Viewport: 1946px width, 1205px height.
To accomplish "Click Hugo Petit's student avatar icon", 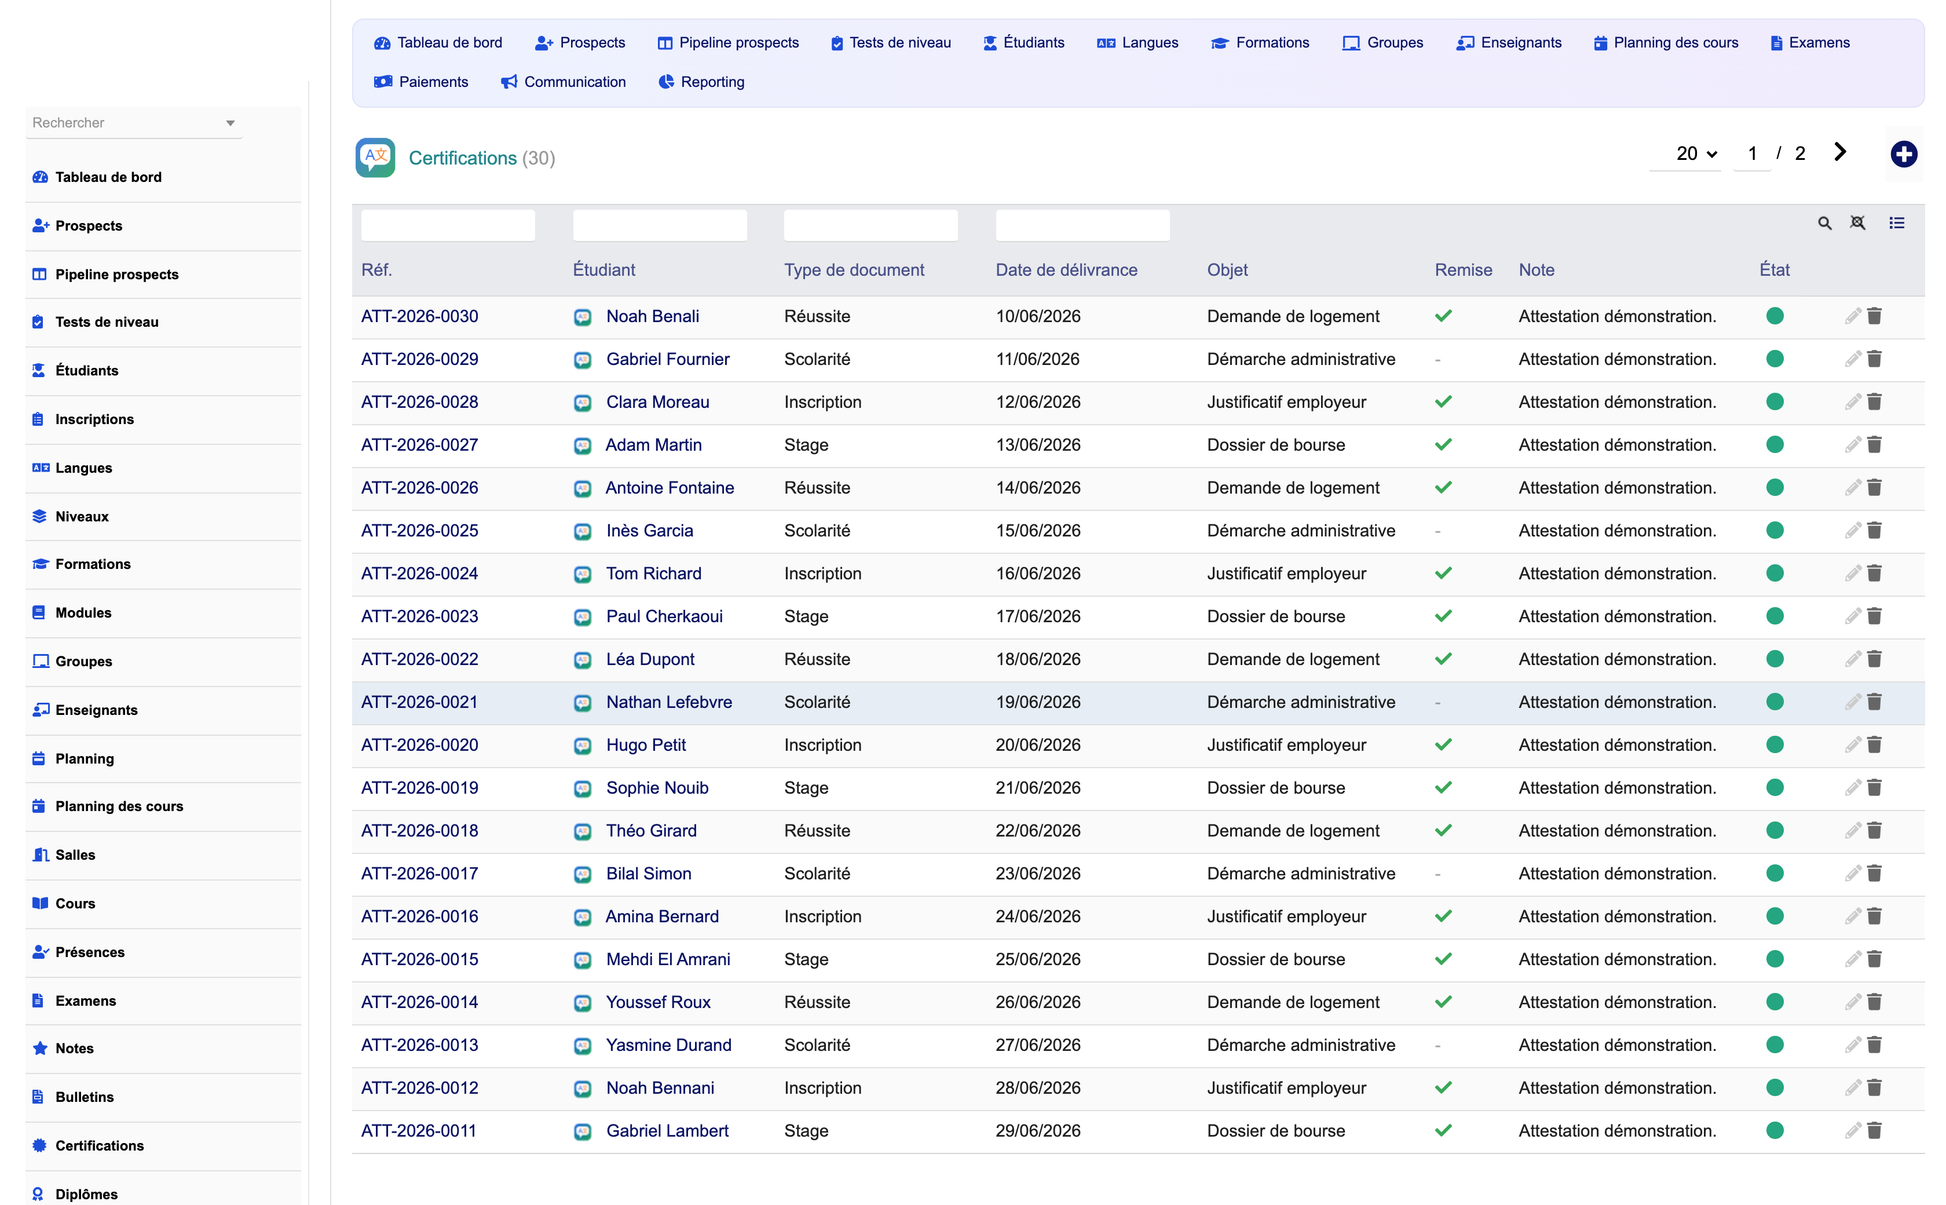I will click(x=582, y=746).
